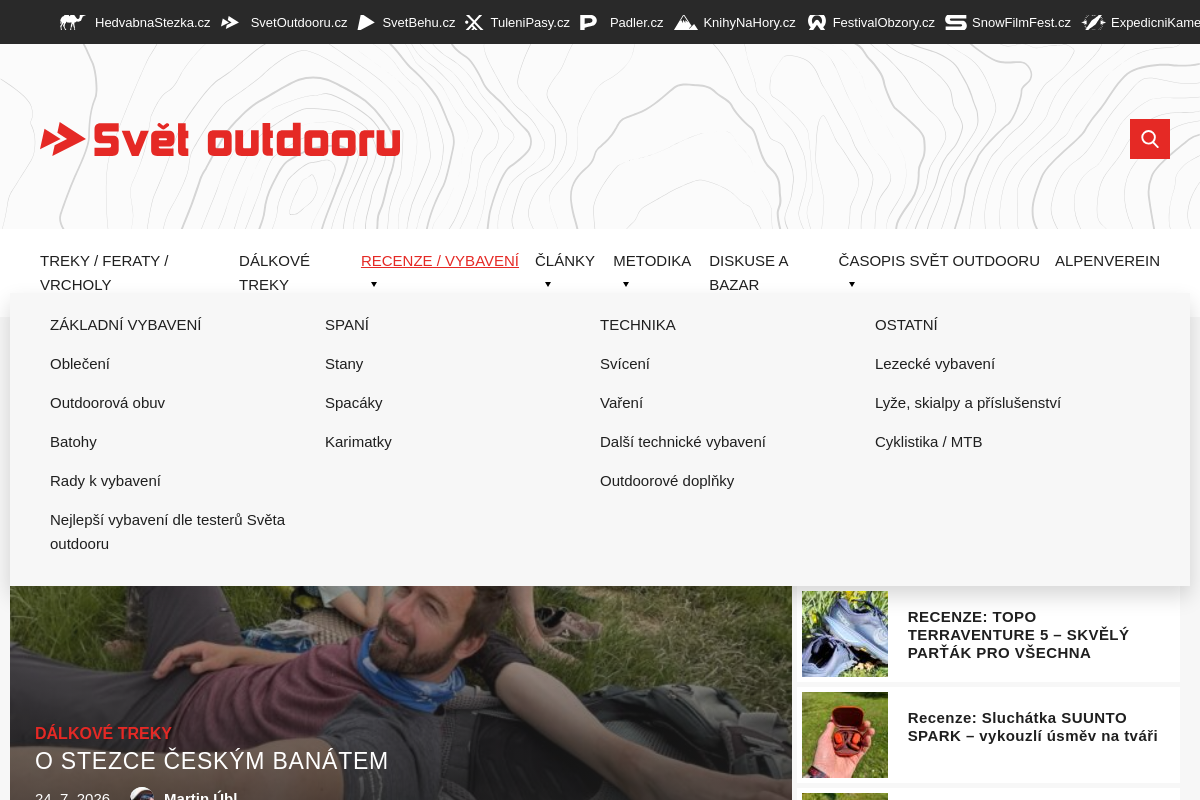Viewport: 1200px width, 800px height.
Task: Open the Diskuse a bazar menu item
Action: click(749, 272)
